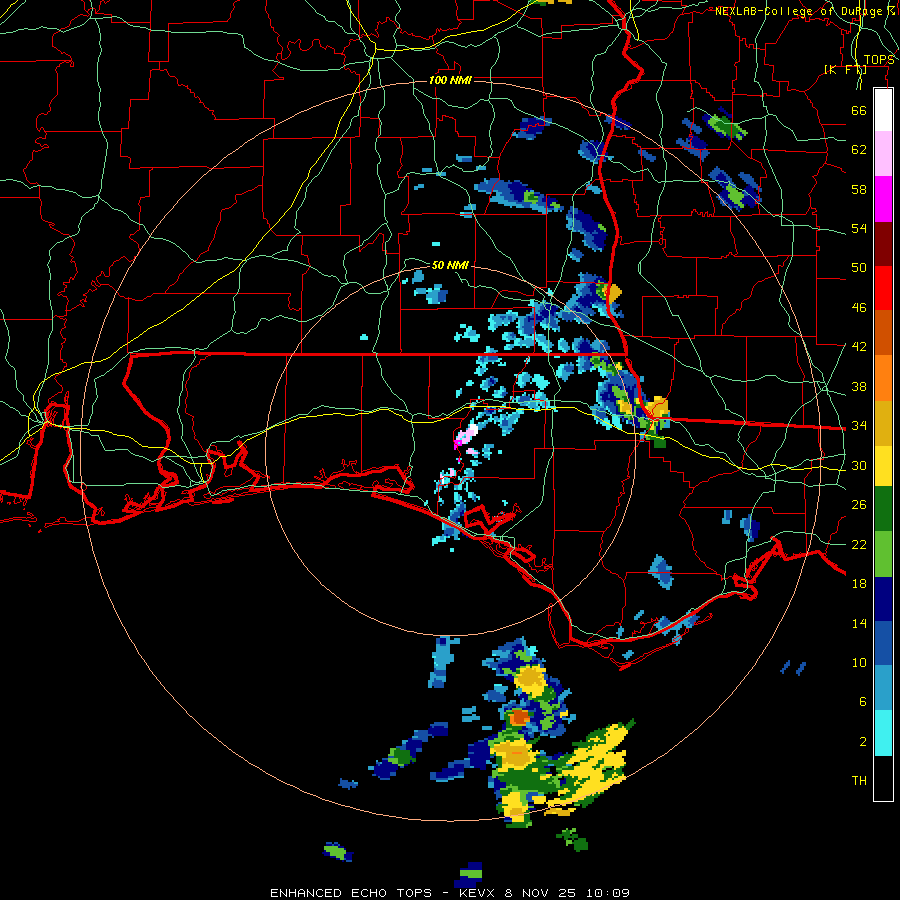
Task: Select the "46" scale value
Action: [x=859, y=308]
